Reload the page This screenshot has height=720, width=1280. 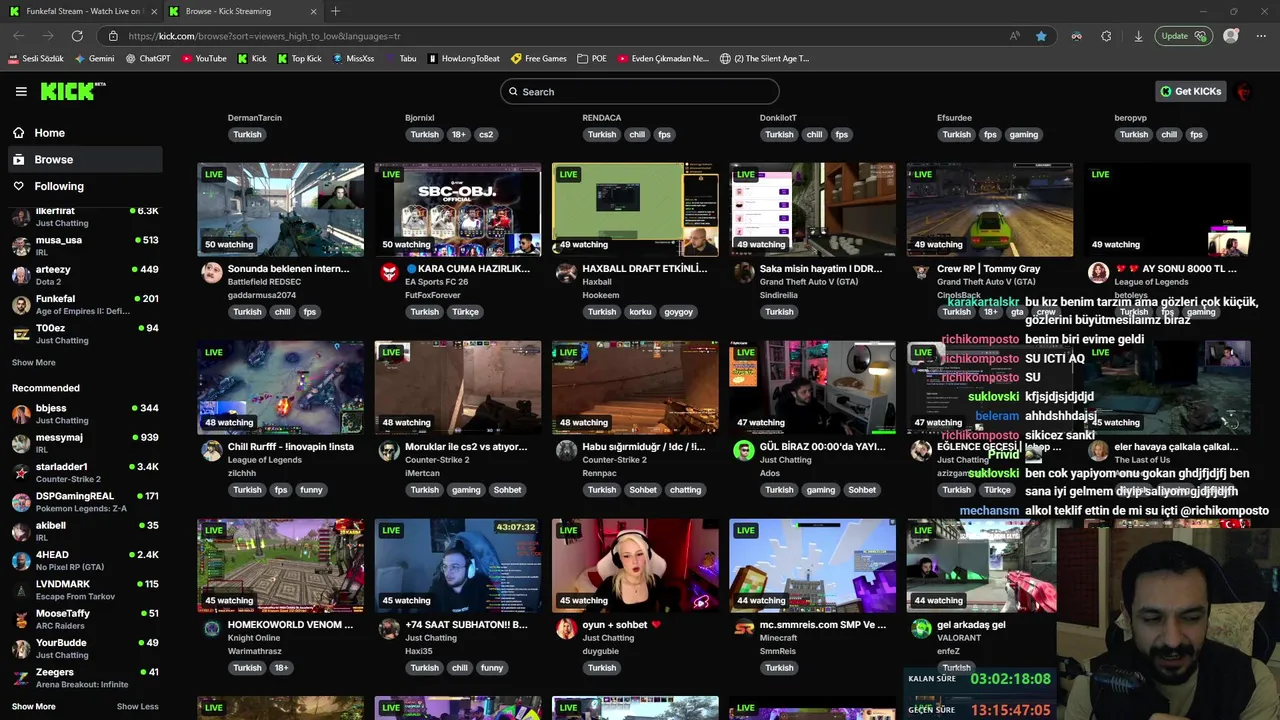[77, 36]
